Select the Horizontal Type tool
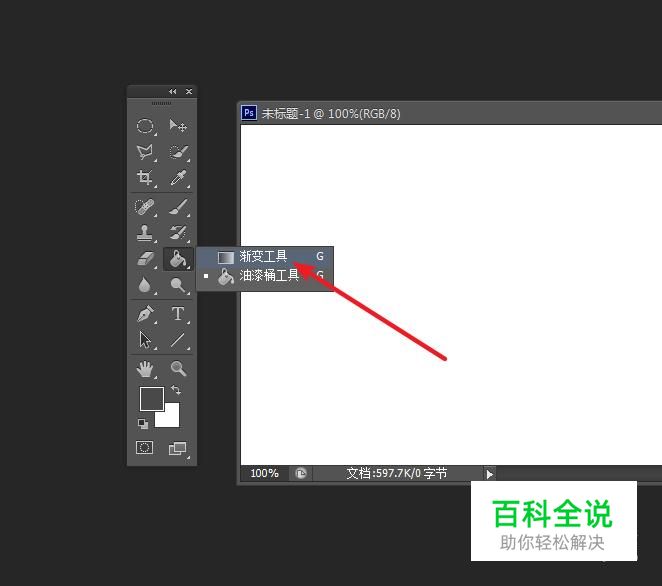Image resolution: width=662 pixels, height=586 pixels. (x=178, y=314)
